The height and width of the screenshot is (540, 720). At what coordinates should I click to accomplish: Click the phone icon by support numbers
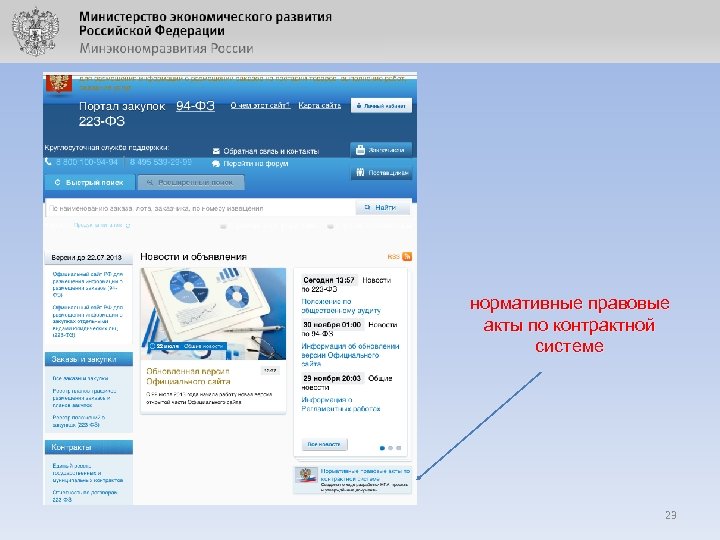click(x=48, y=162)
